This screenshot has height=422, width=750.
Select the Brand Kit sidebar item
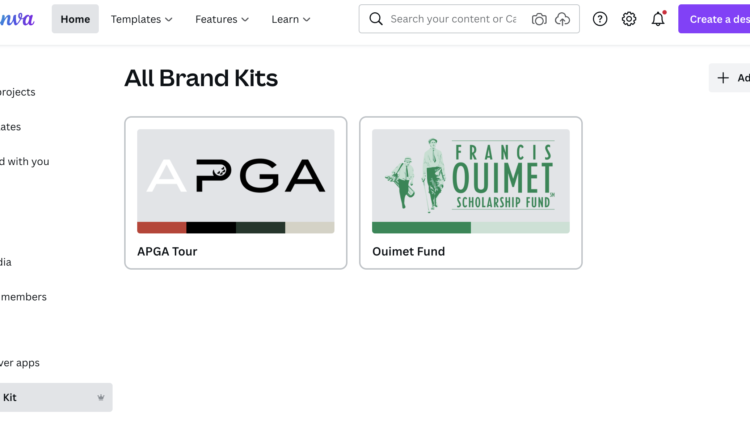(56, 397)
